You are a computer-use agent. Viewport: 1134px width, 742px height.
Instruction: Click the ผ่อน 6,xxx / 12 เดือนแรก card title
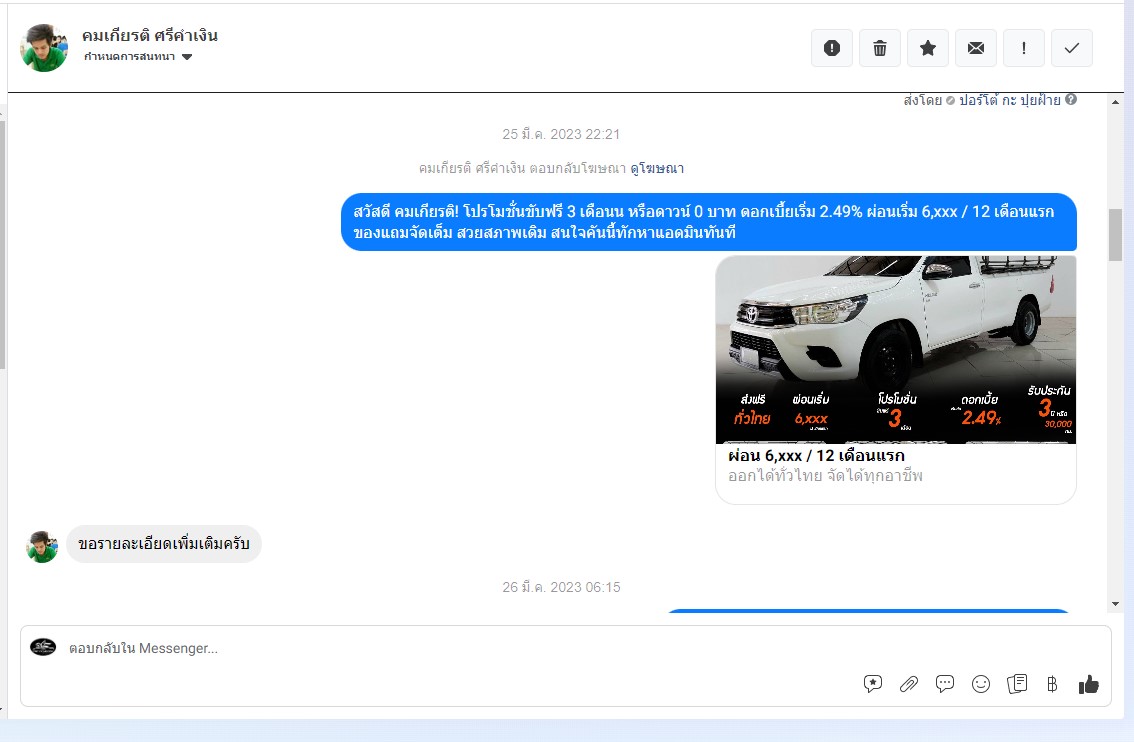coord(816,456)
